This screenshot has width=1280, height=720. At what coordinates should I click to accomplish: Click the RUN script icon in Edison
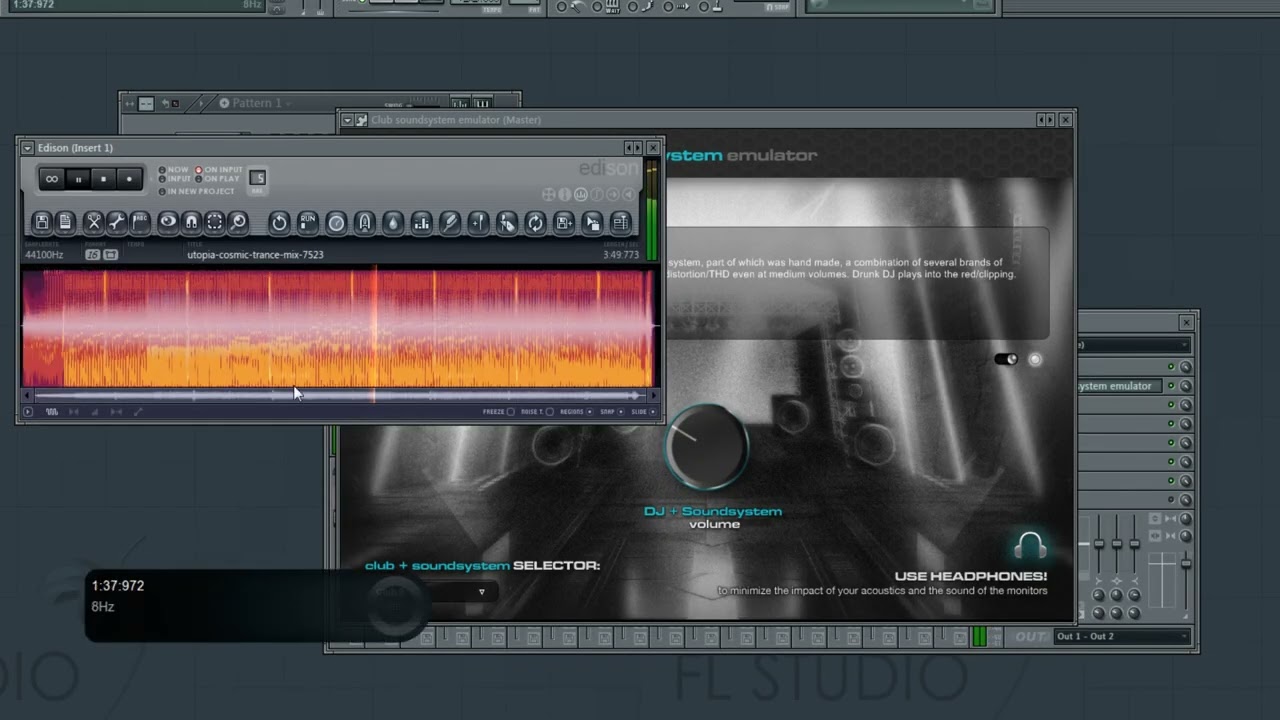point(308,222)
